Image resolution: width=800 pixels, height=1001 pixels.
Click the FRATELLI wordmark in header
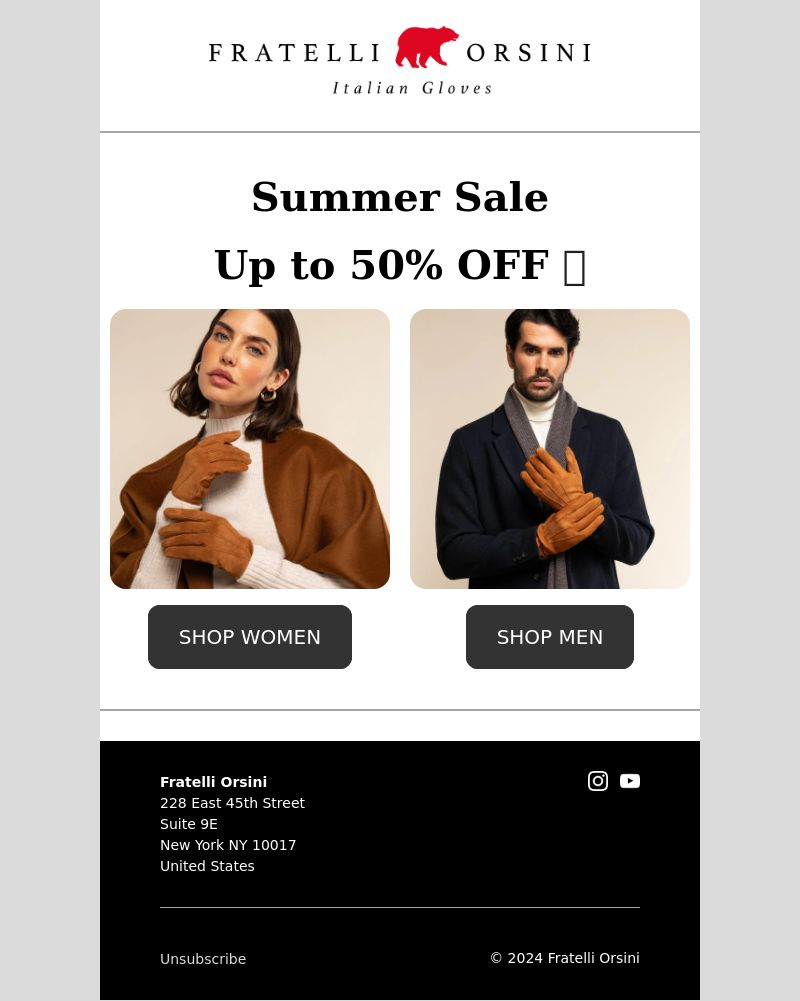pos(294,52)
